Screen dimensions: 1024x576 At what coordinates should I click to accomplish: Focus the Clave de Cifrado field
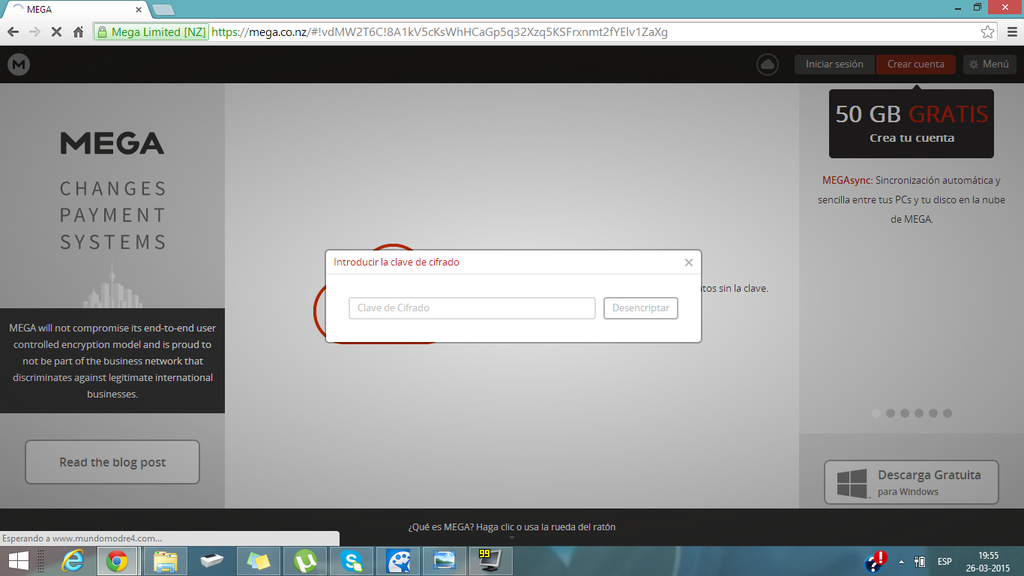click(472, 308)
